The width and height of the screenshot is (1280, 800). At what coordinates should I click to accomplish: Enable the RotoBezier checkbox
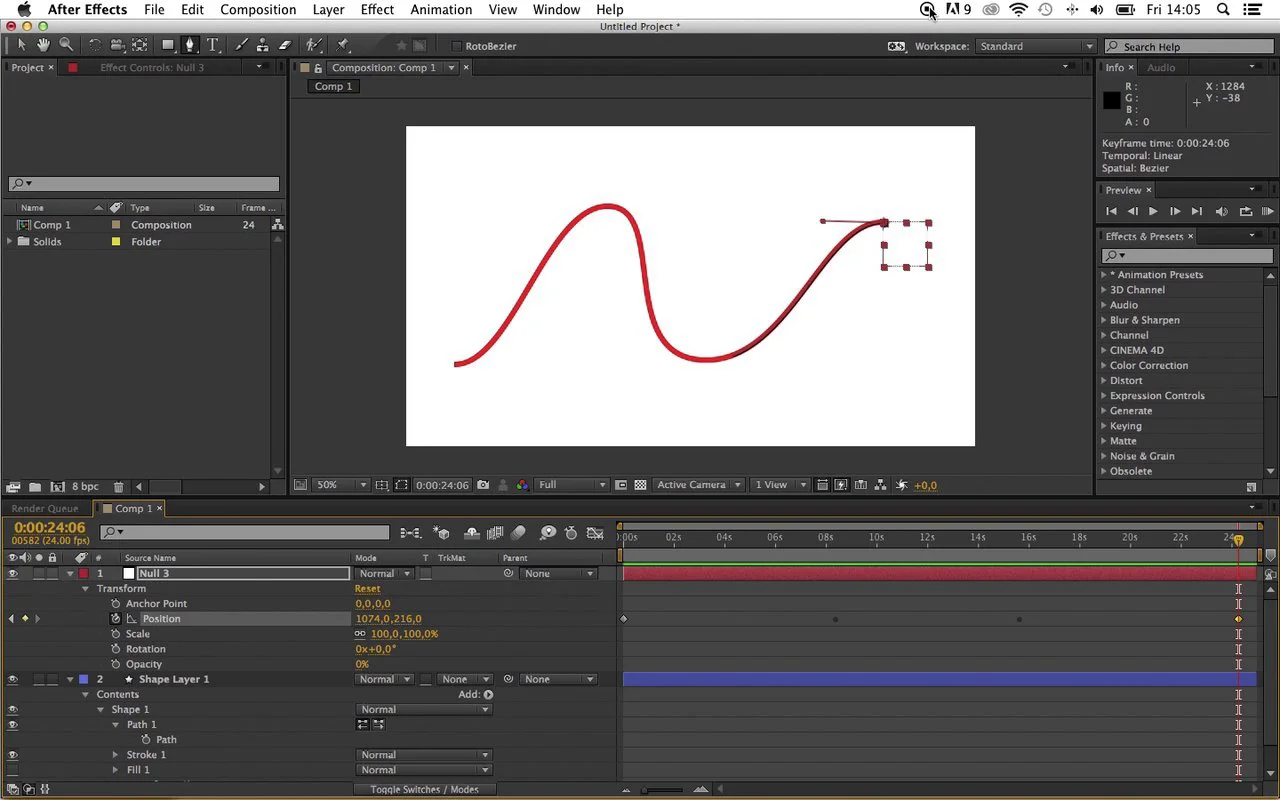(457, 46)
